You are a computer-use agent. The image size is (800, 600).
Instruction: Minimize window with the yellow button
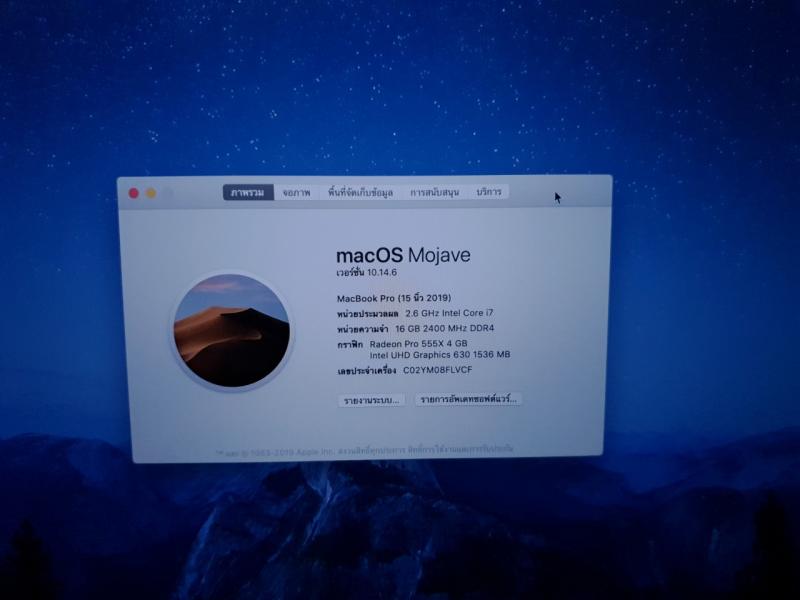[x=152, y=193]
